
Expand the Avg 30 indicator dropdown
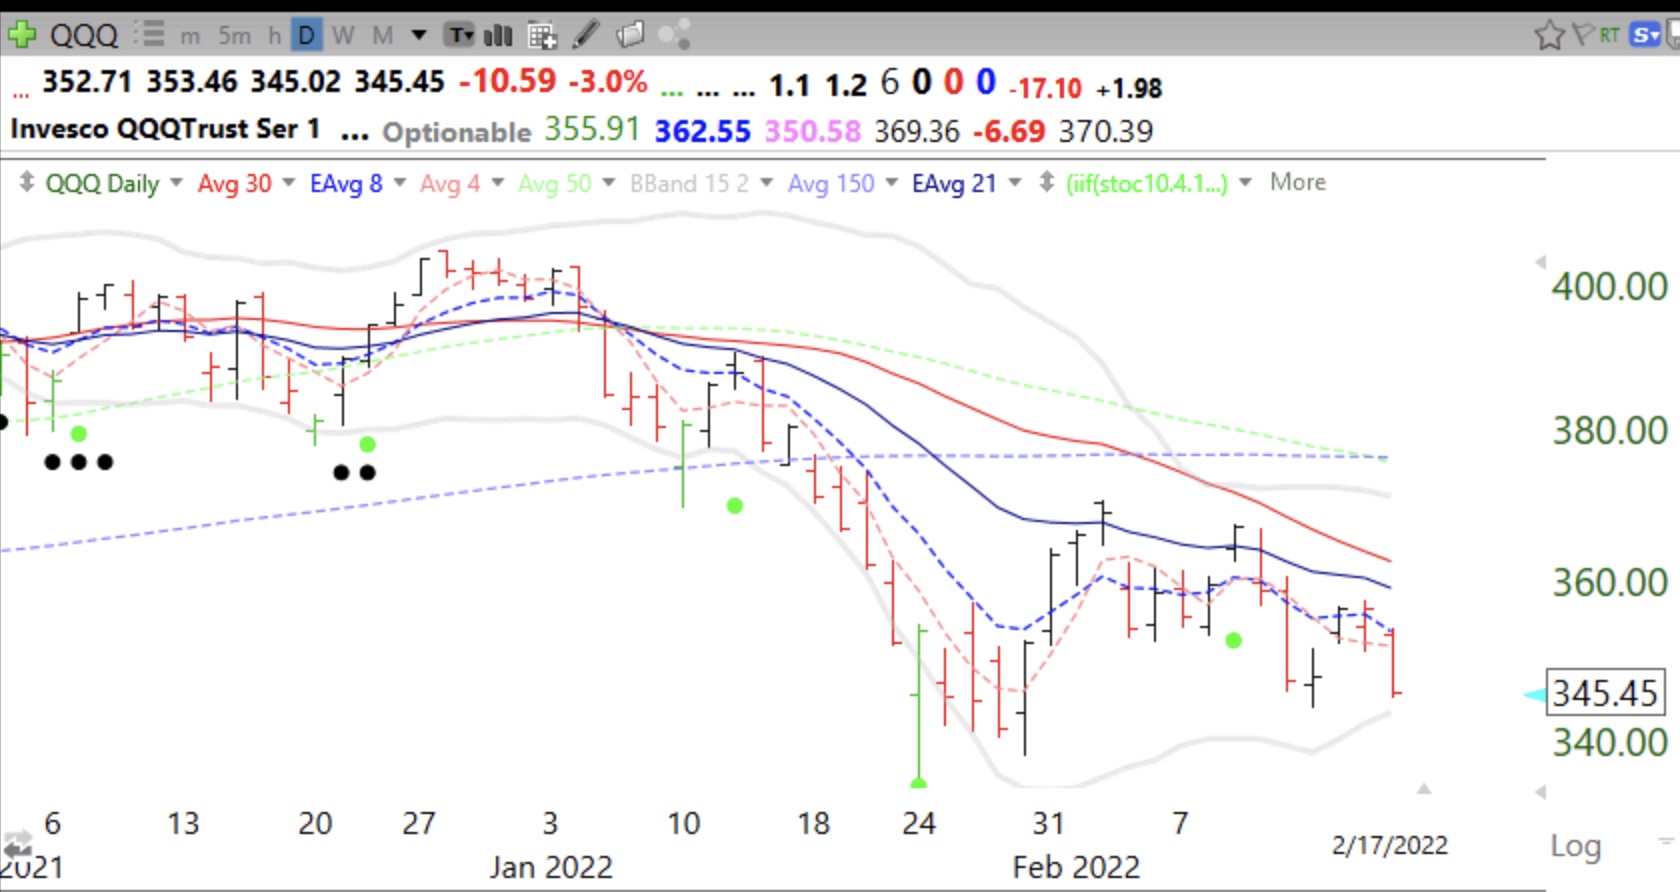click(289, 183)
